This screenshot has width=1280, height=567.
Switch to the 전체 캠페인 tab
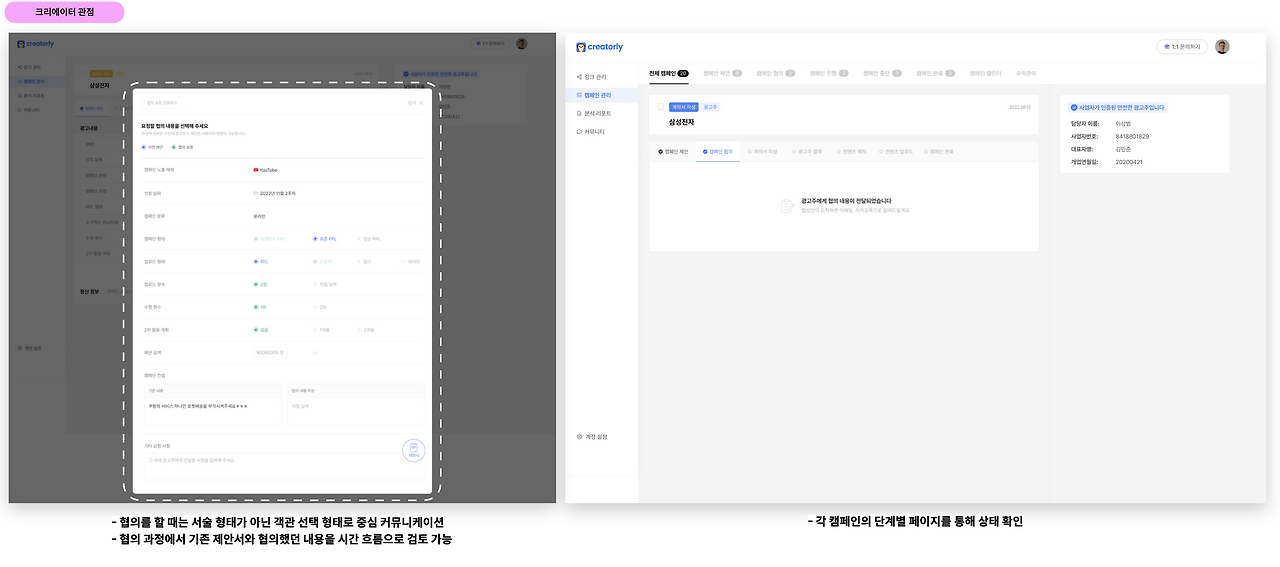(x=669, y=73)
